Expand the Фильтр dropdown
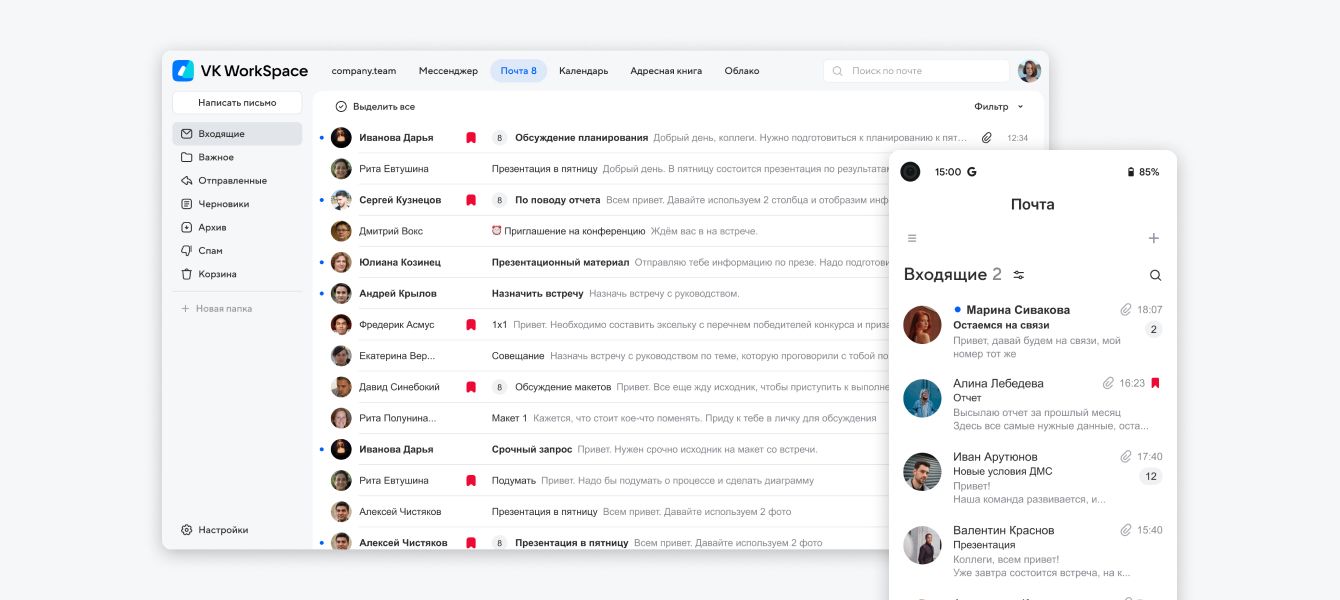Image resolution: width=1340 pixels, height=600 pixels. point(998,107)
